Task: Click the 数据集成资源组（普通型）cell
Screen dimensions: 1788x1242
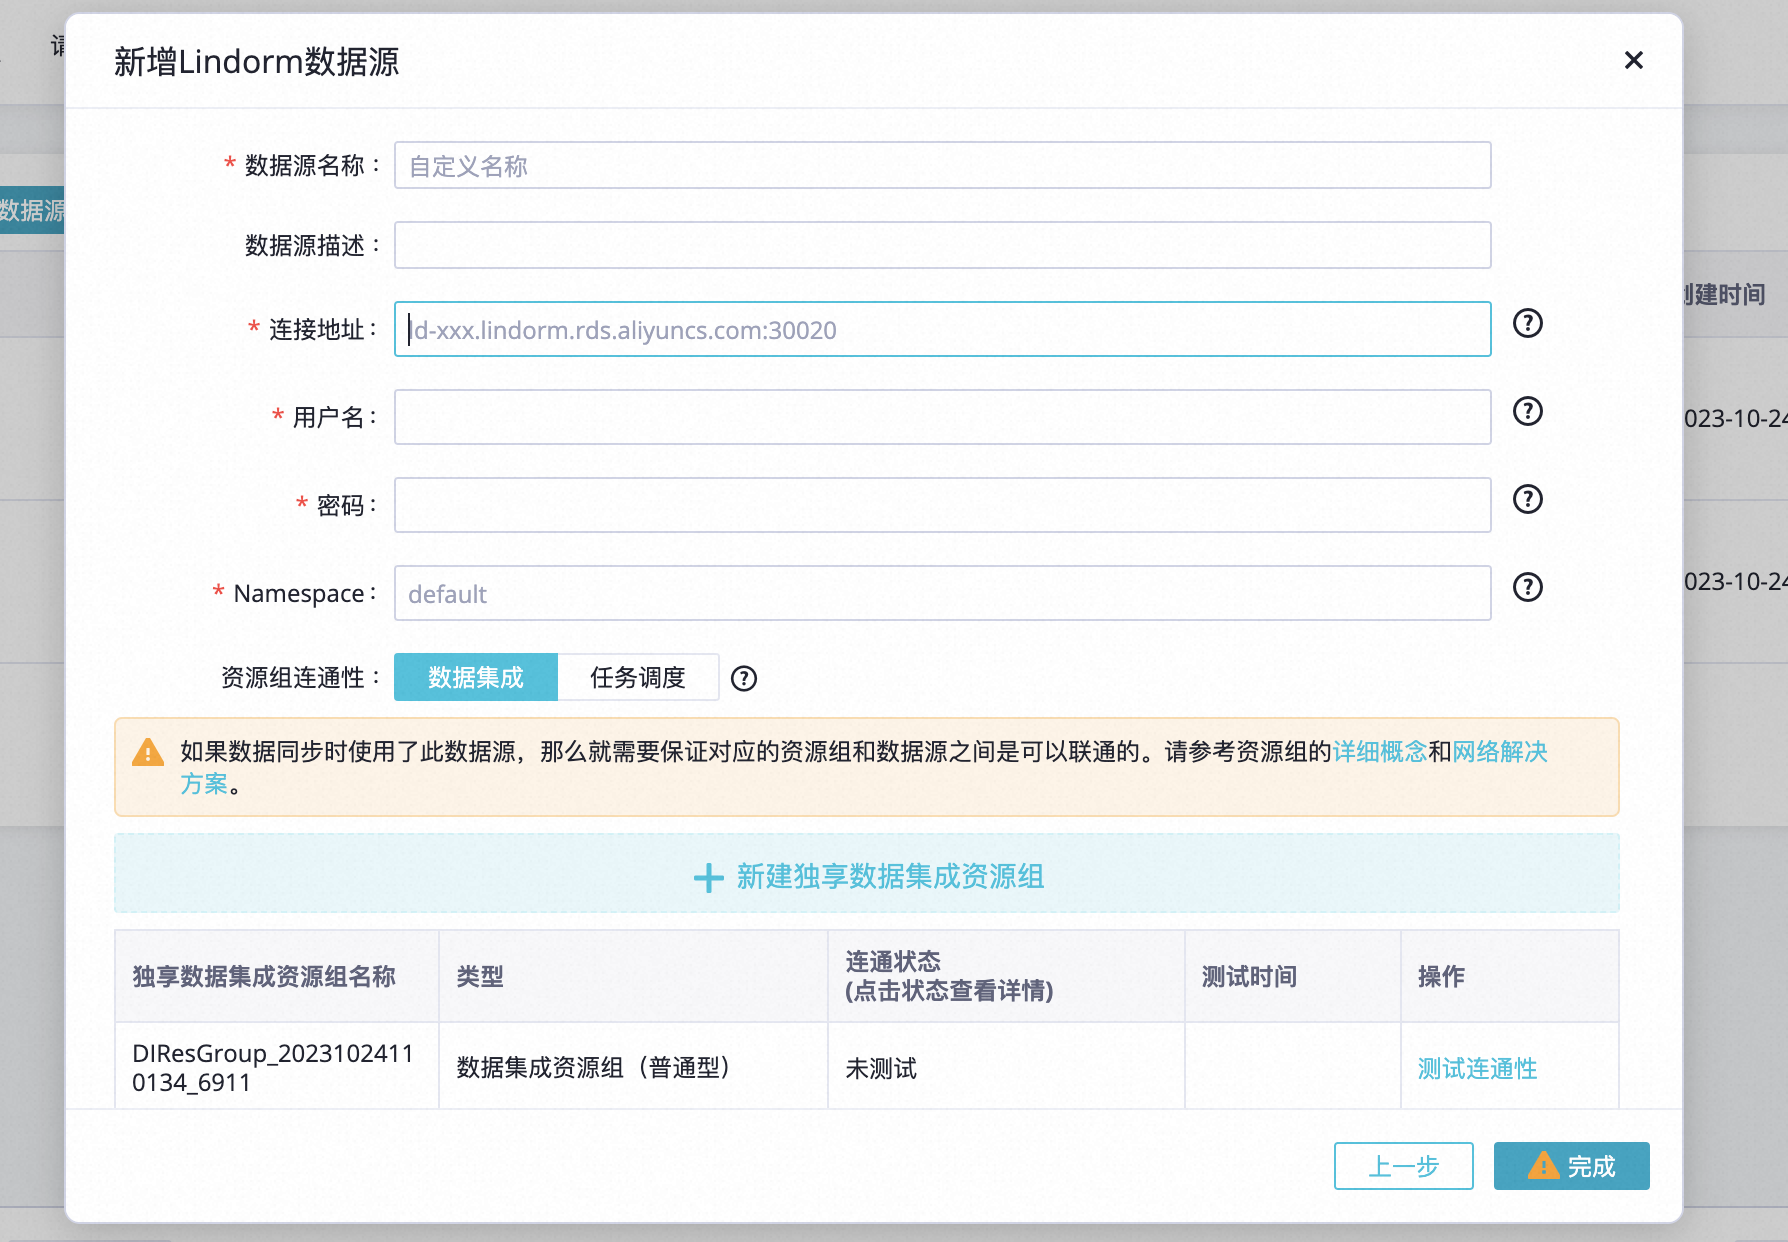Action: tap(633, 1067)
